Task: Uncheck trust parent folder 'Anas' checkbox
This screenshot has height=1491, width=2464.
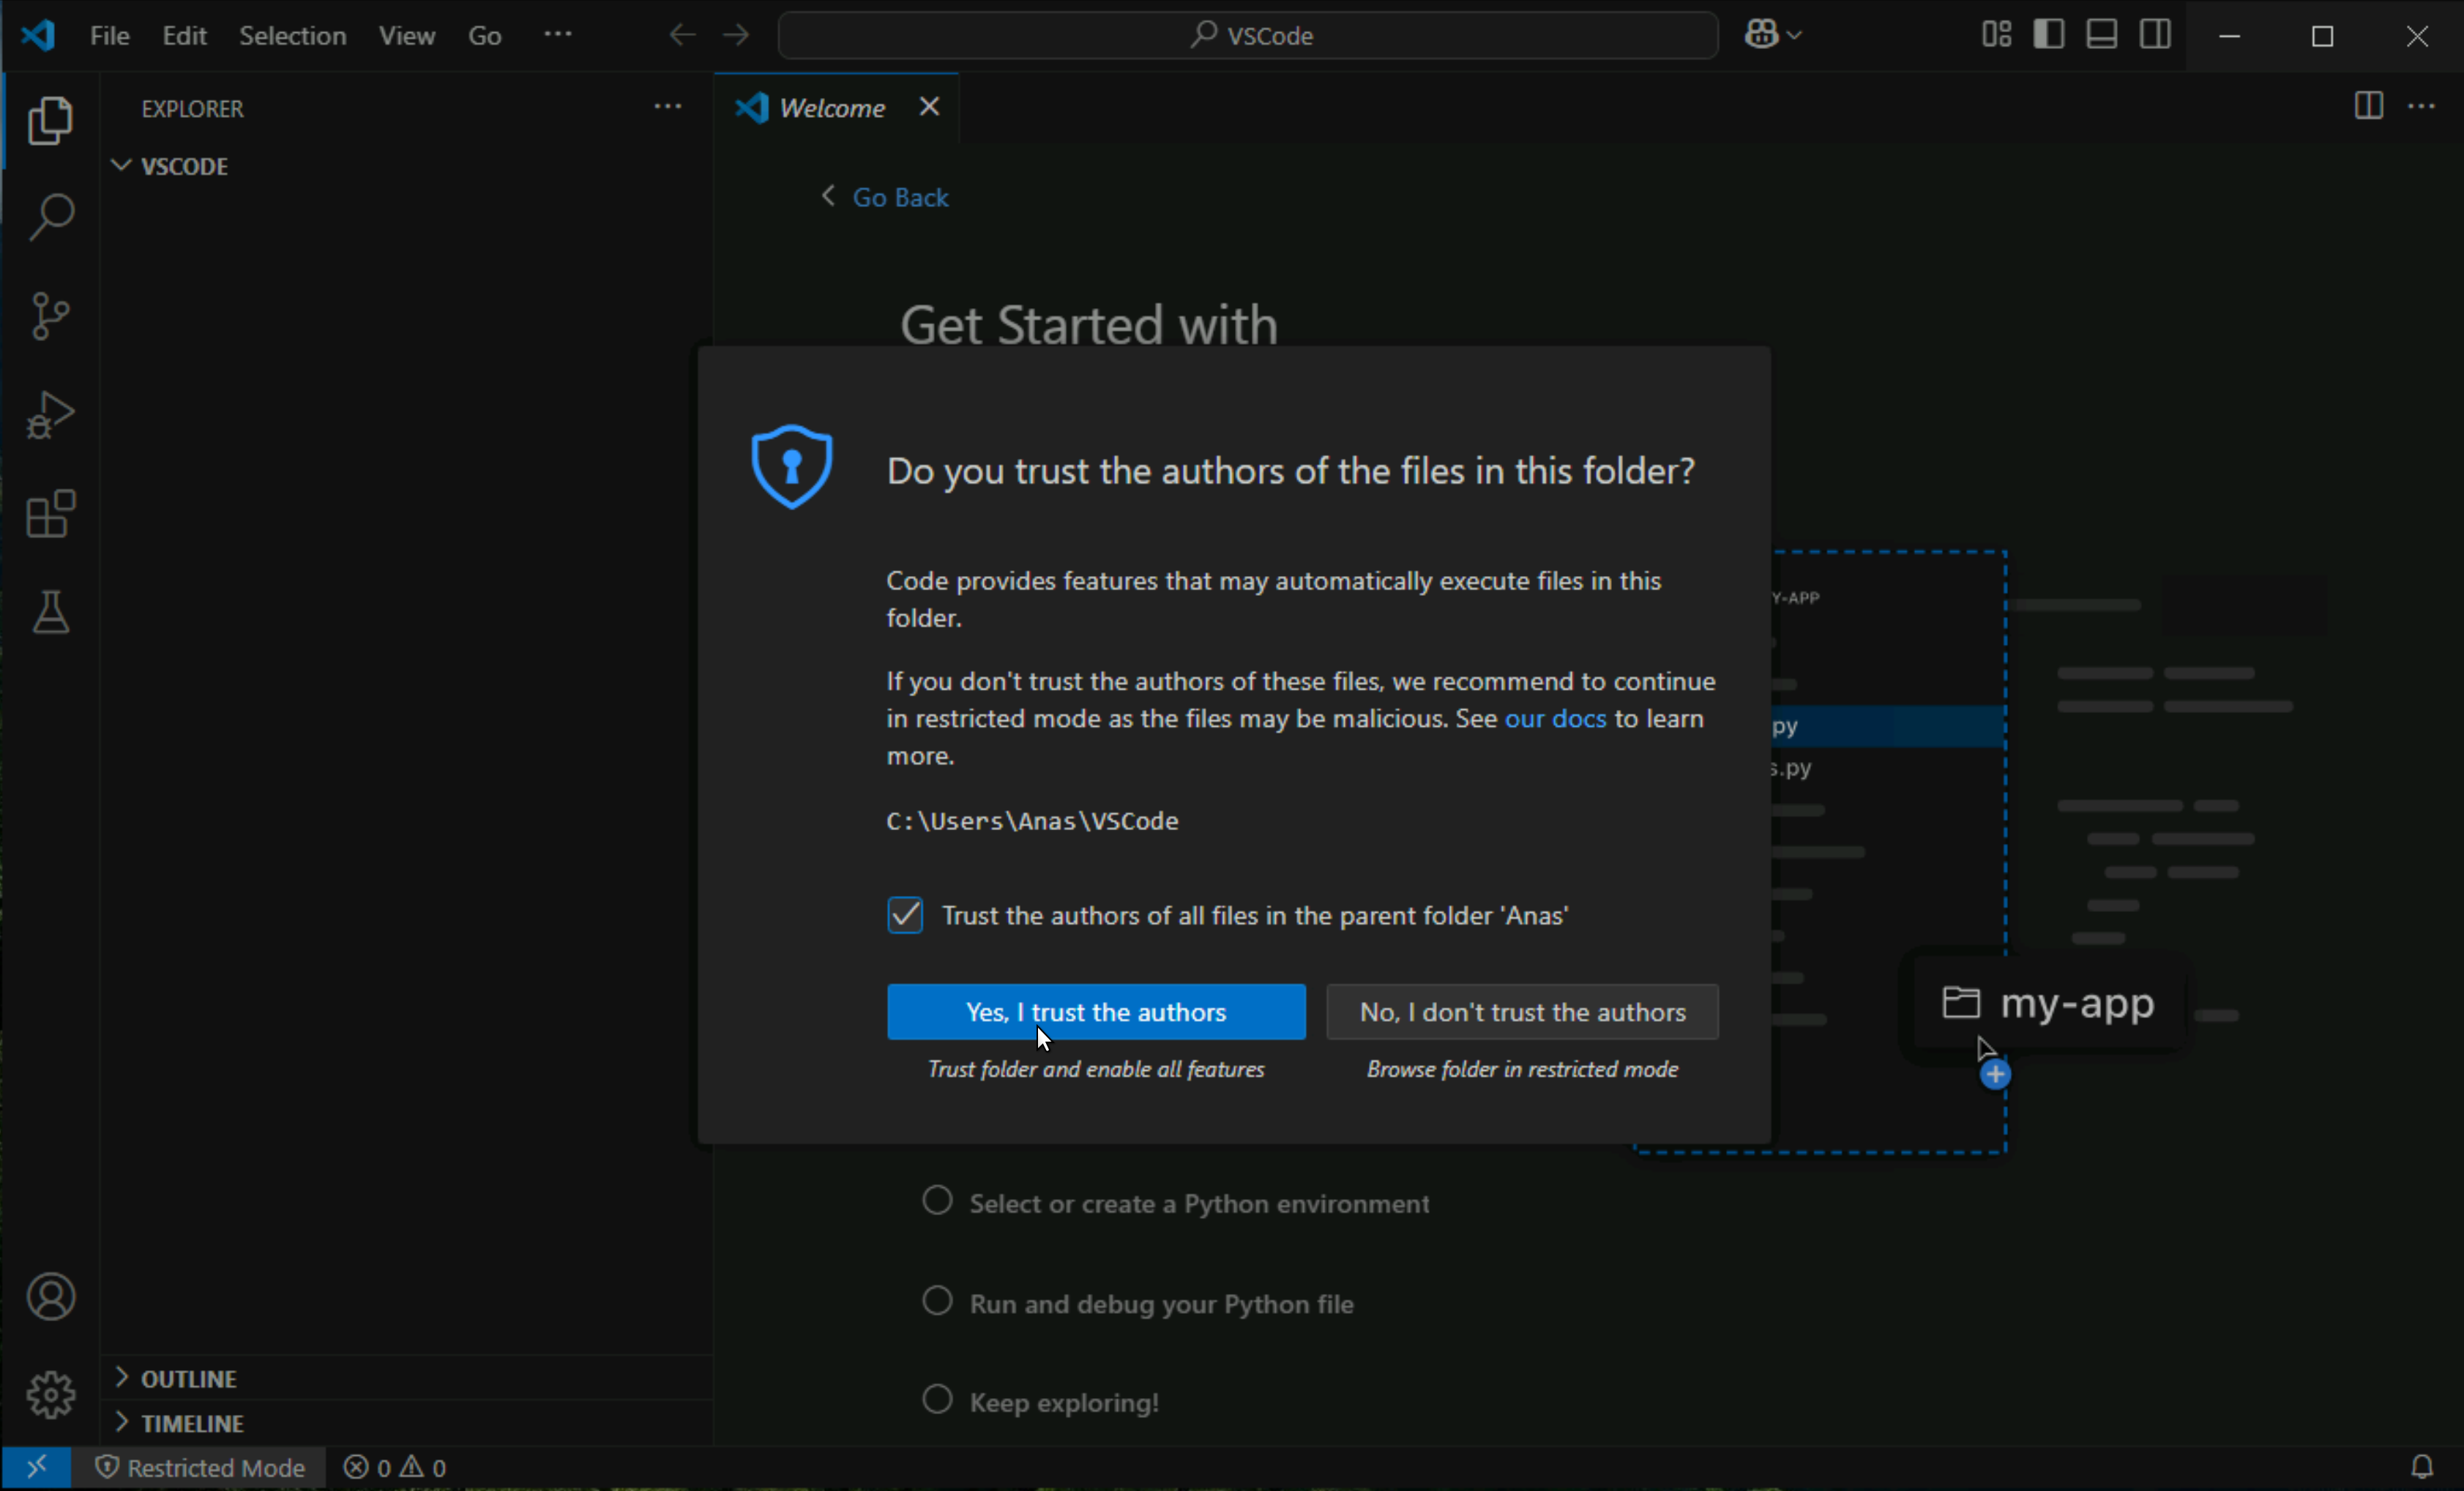Action: coord(905,915)
